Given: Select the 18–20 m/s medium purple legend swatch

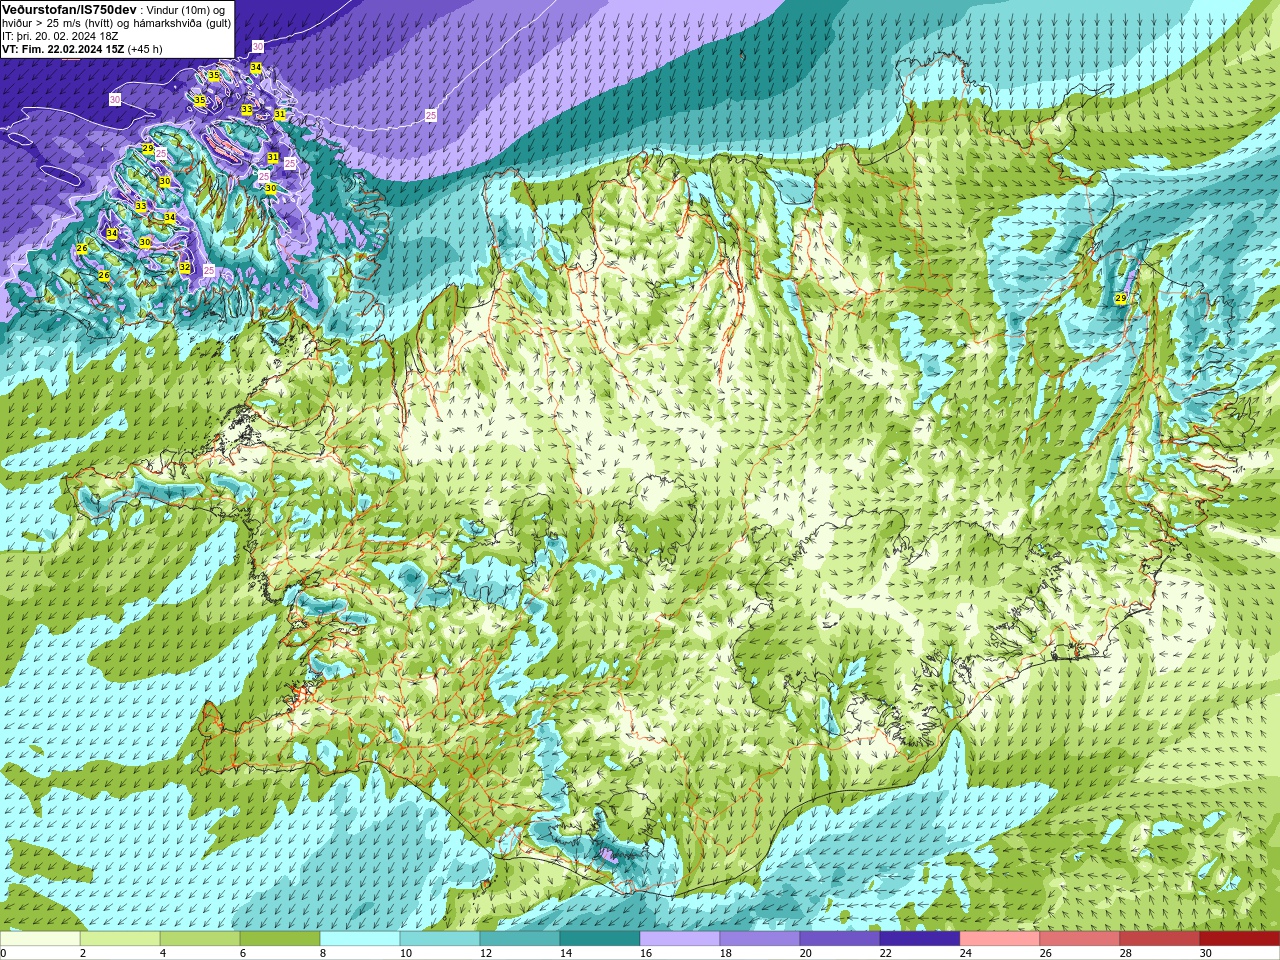Looking at the screenshot, I should tap(760, 939).
